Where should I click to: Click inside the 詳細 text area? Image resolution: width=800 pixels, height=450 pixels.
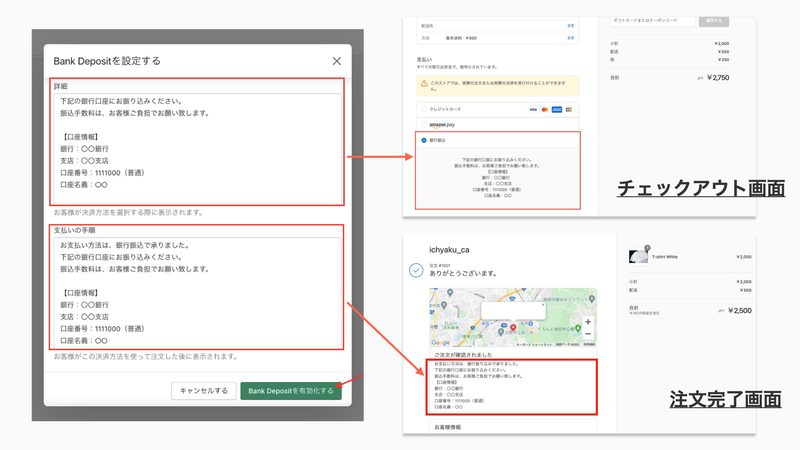(x=197, y=148)
